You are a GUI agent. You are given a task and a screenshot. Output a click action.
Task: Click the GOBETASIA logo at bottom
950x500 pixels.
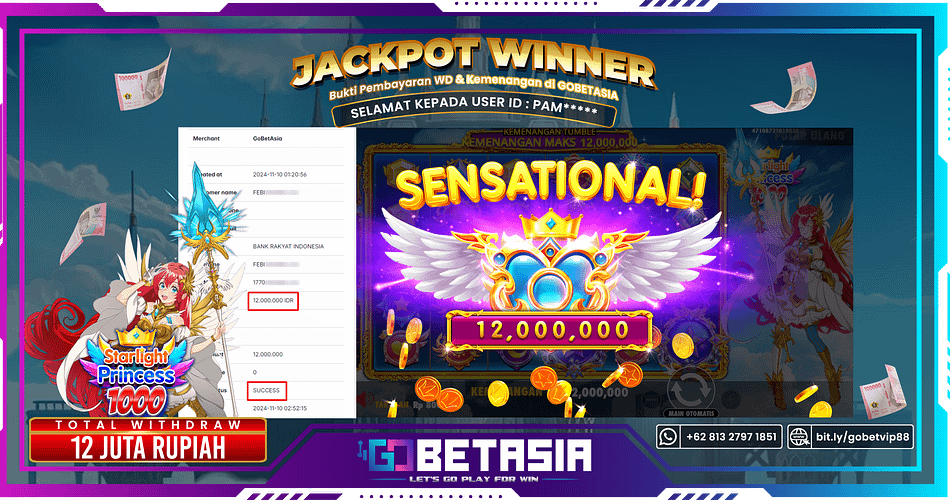tap(474, 459)
